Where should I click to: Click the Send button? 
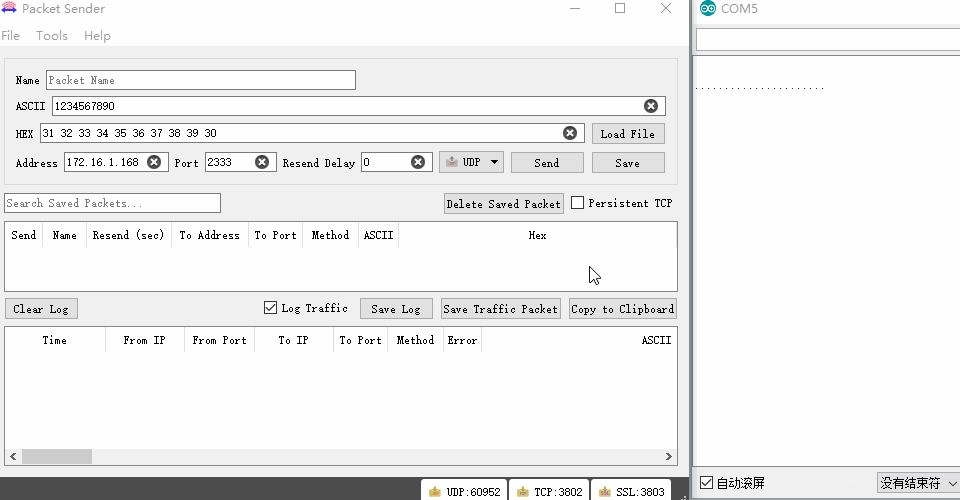[547, 163]
